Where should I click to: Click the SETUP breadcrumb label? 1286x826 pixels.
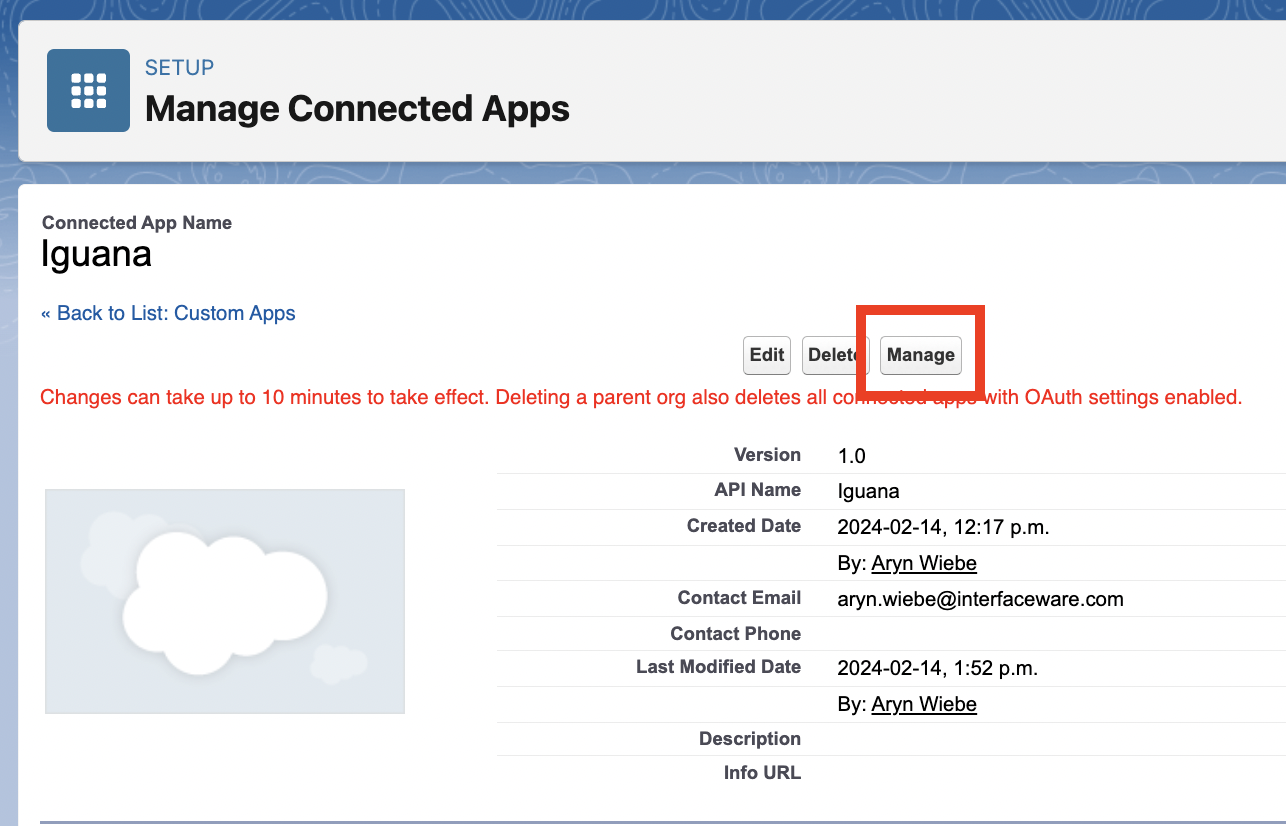179,68
